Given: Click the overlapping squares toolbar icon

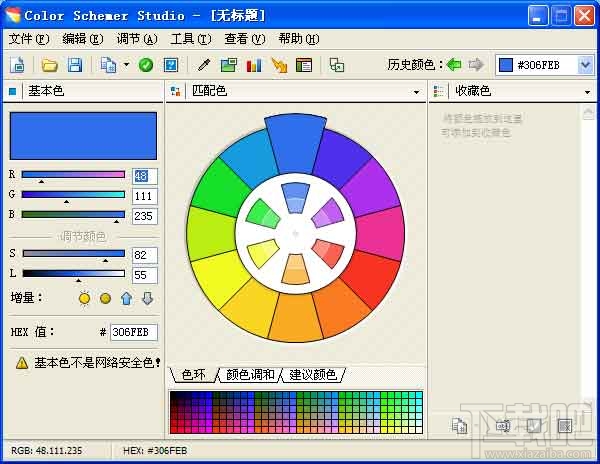Looking at the screenshot, I should (x=337, y=65).
